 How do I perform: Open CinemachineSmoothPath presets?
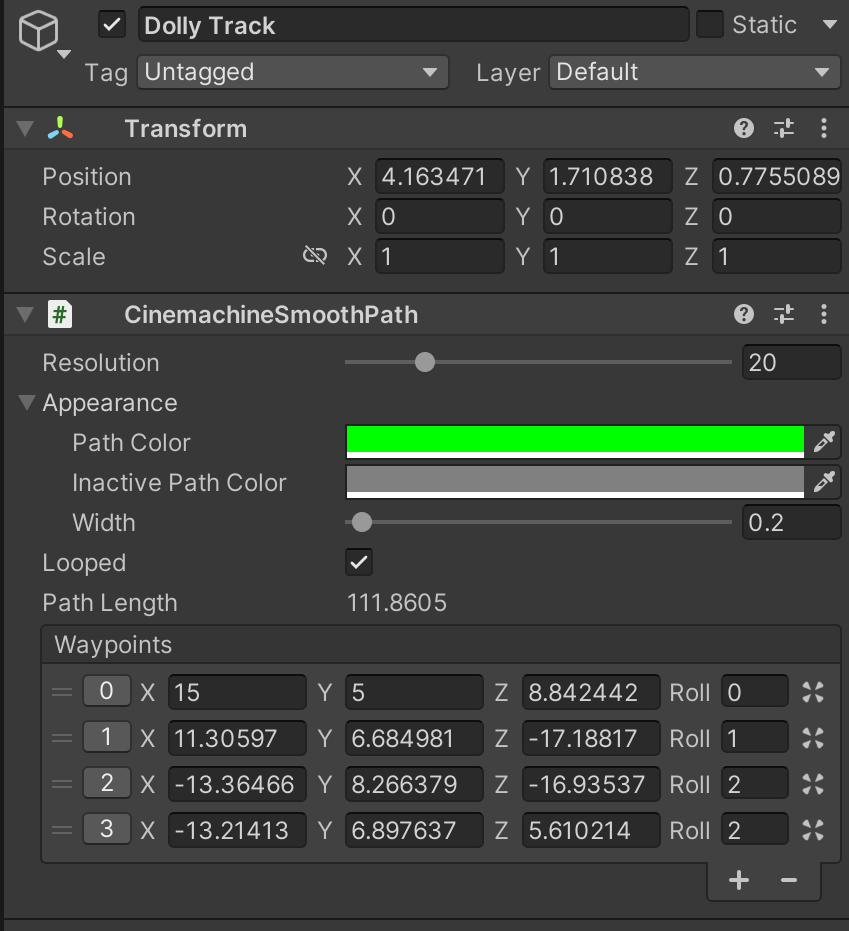[x=784, y=314]
